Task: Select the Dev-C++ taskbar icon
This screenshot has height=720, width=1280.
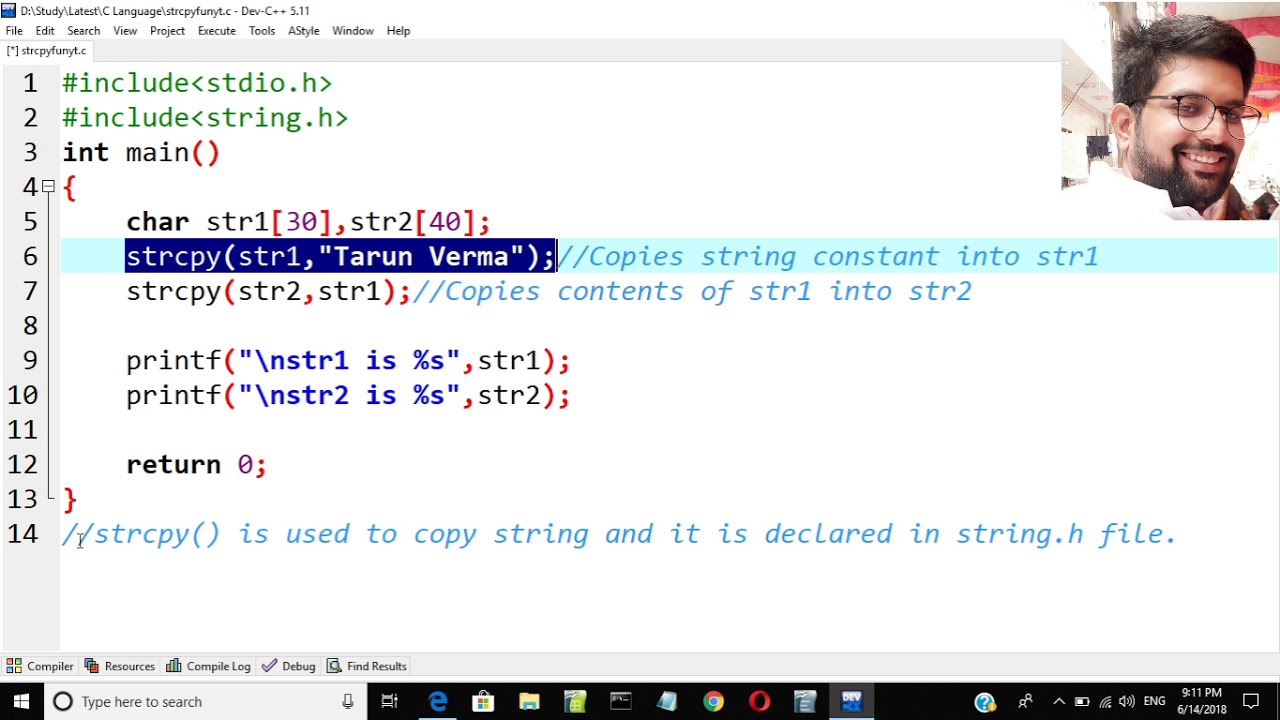Action: (852, 702)
